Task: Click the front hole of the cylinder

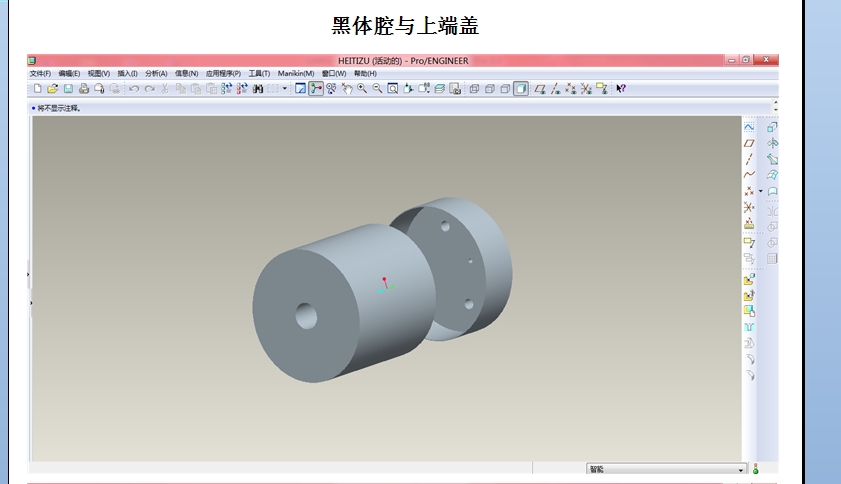Action: (306, 316)
